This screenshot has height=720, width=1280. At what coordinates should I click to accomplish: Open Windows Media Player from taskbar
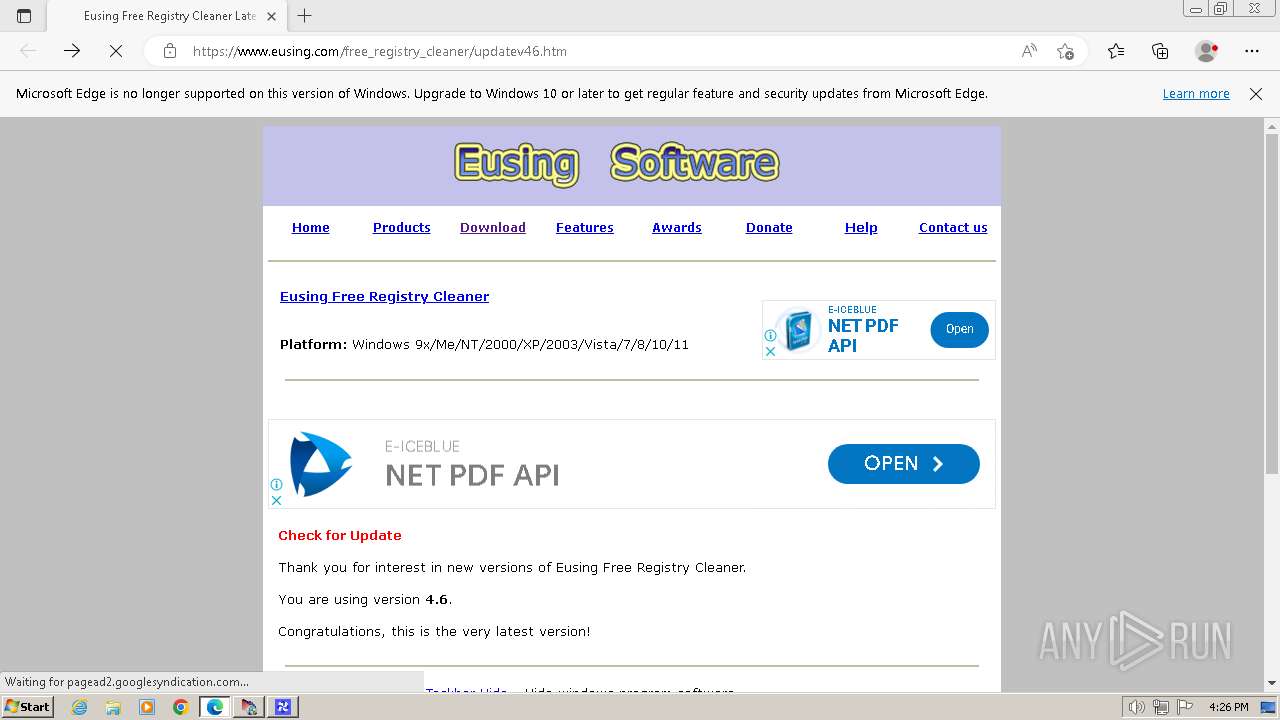point(147,707)
